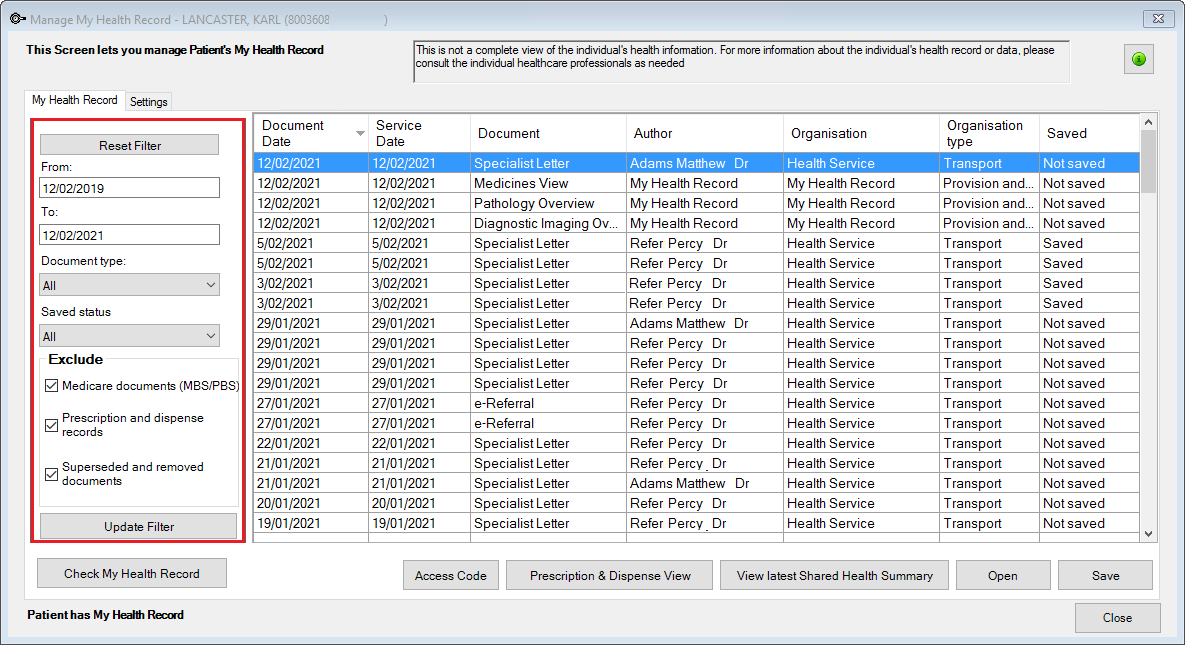The image size is (1185, 645).
Task: Select the Medicines View document row
Action: 697,183
